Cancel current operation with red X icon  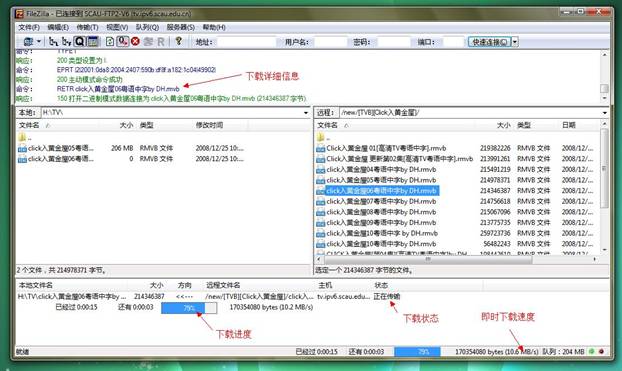(x=135, y=41)
